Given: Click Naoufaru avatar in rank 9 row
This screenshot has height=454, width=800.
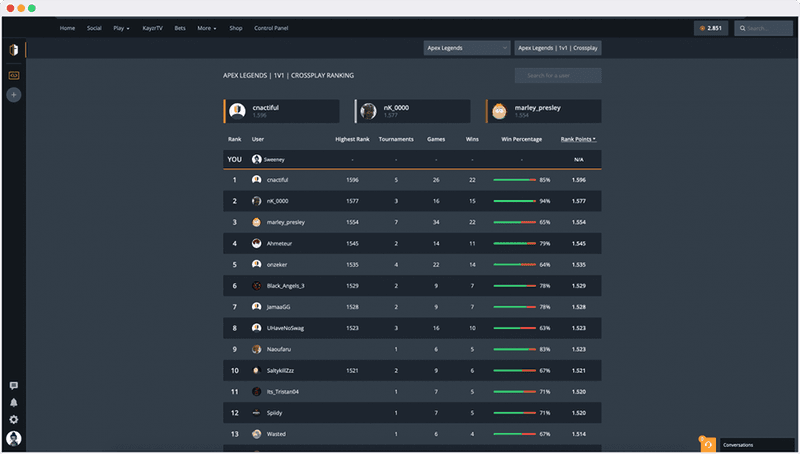Looking at the screenshot, I should 257,349.
